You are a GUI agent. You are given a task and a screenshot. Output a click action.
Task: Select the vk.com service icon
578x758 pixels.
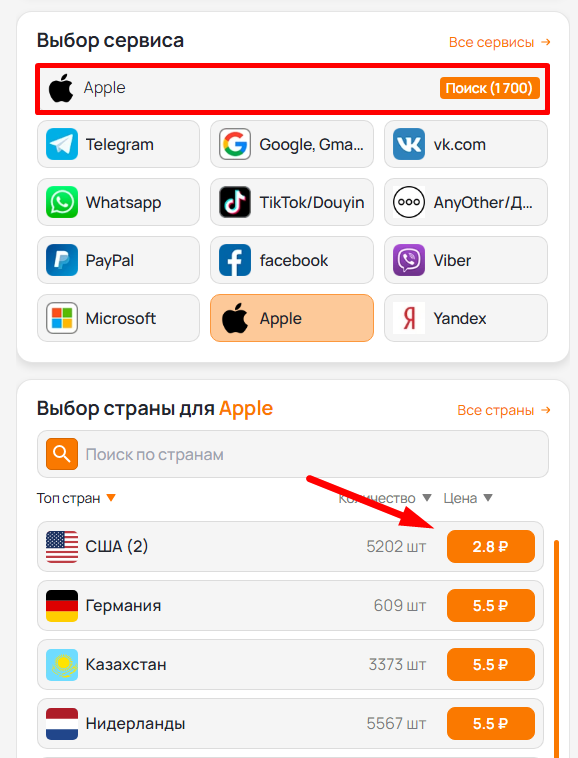[409, 144]
